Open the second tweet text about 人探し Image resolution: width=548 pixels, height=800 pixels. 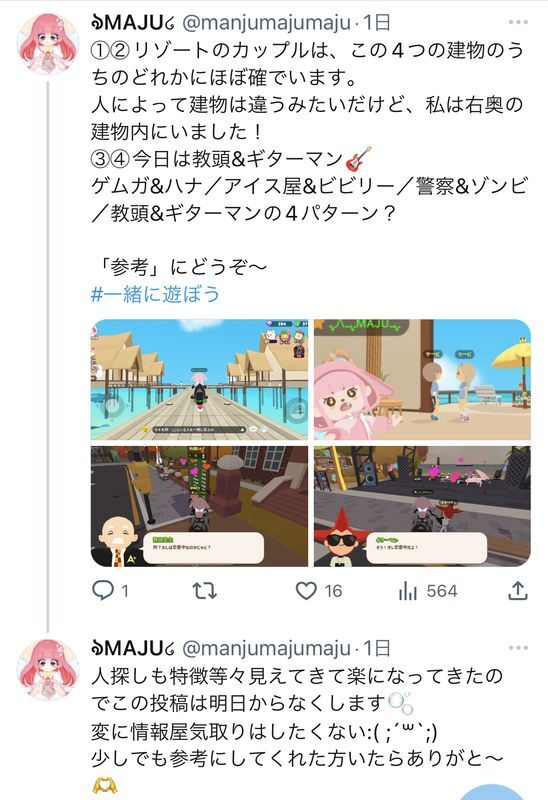point(297,717)
